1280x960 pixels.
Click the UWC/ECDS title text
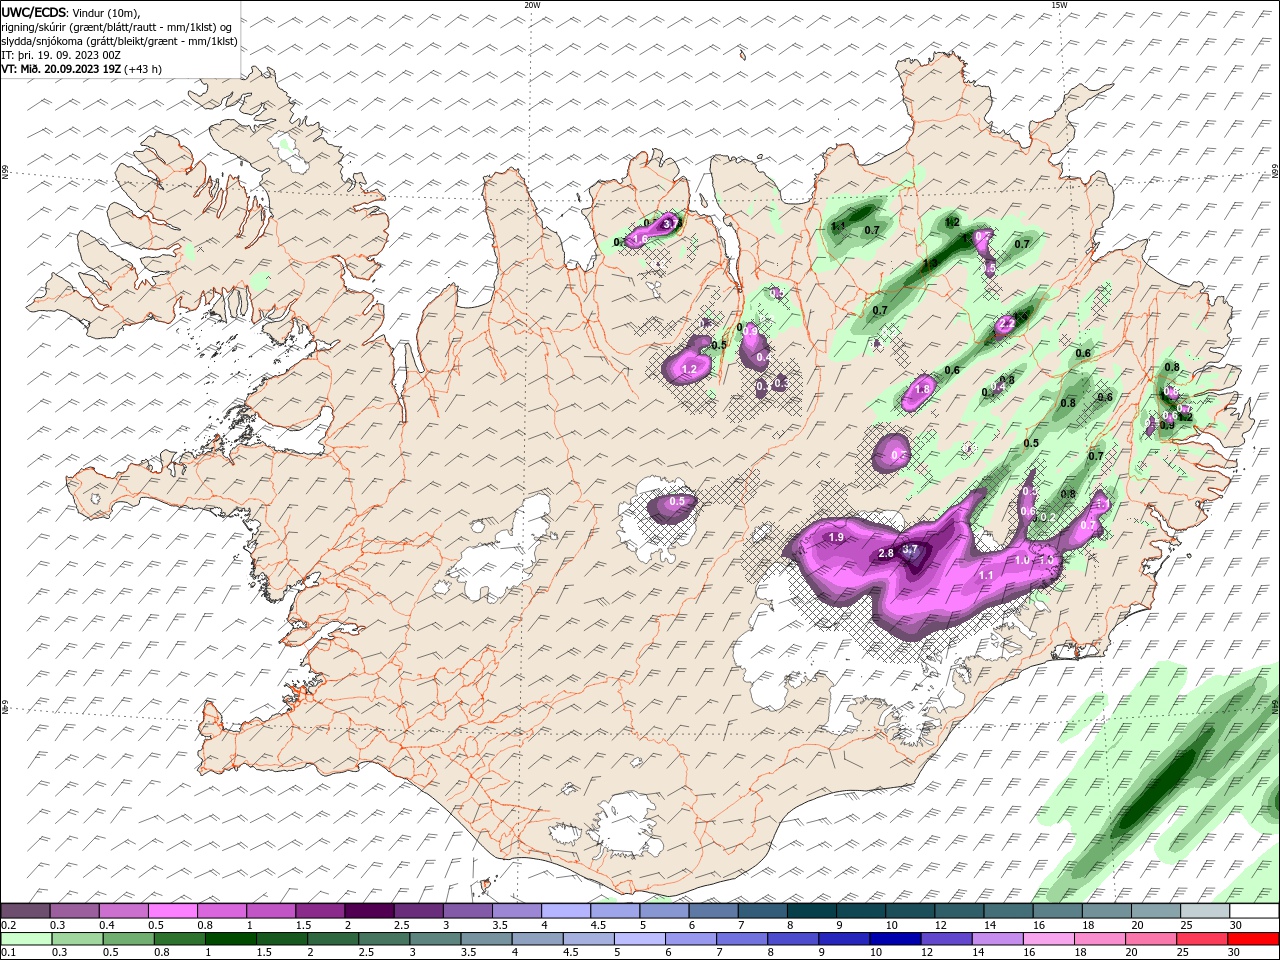coord(34,12)
